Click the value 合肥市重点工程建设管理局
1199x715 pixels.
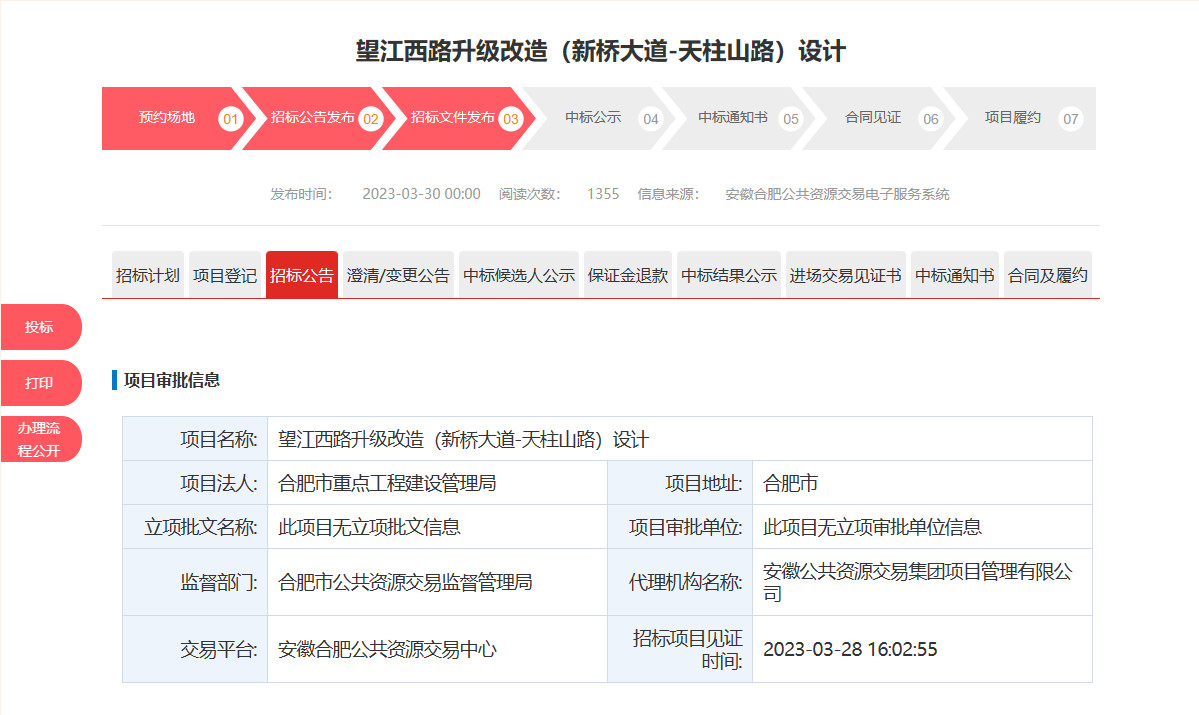pyautogui.click(x=387, y=483)
